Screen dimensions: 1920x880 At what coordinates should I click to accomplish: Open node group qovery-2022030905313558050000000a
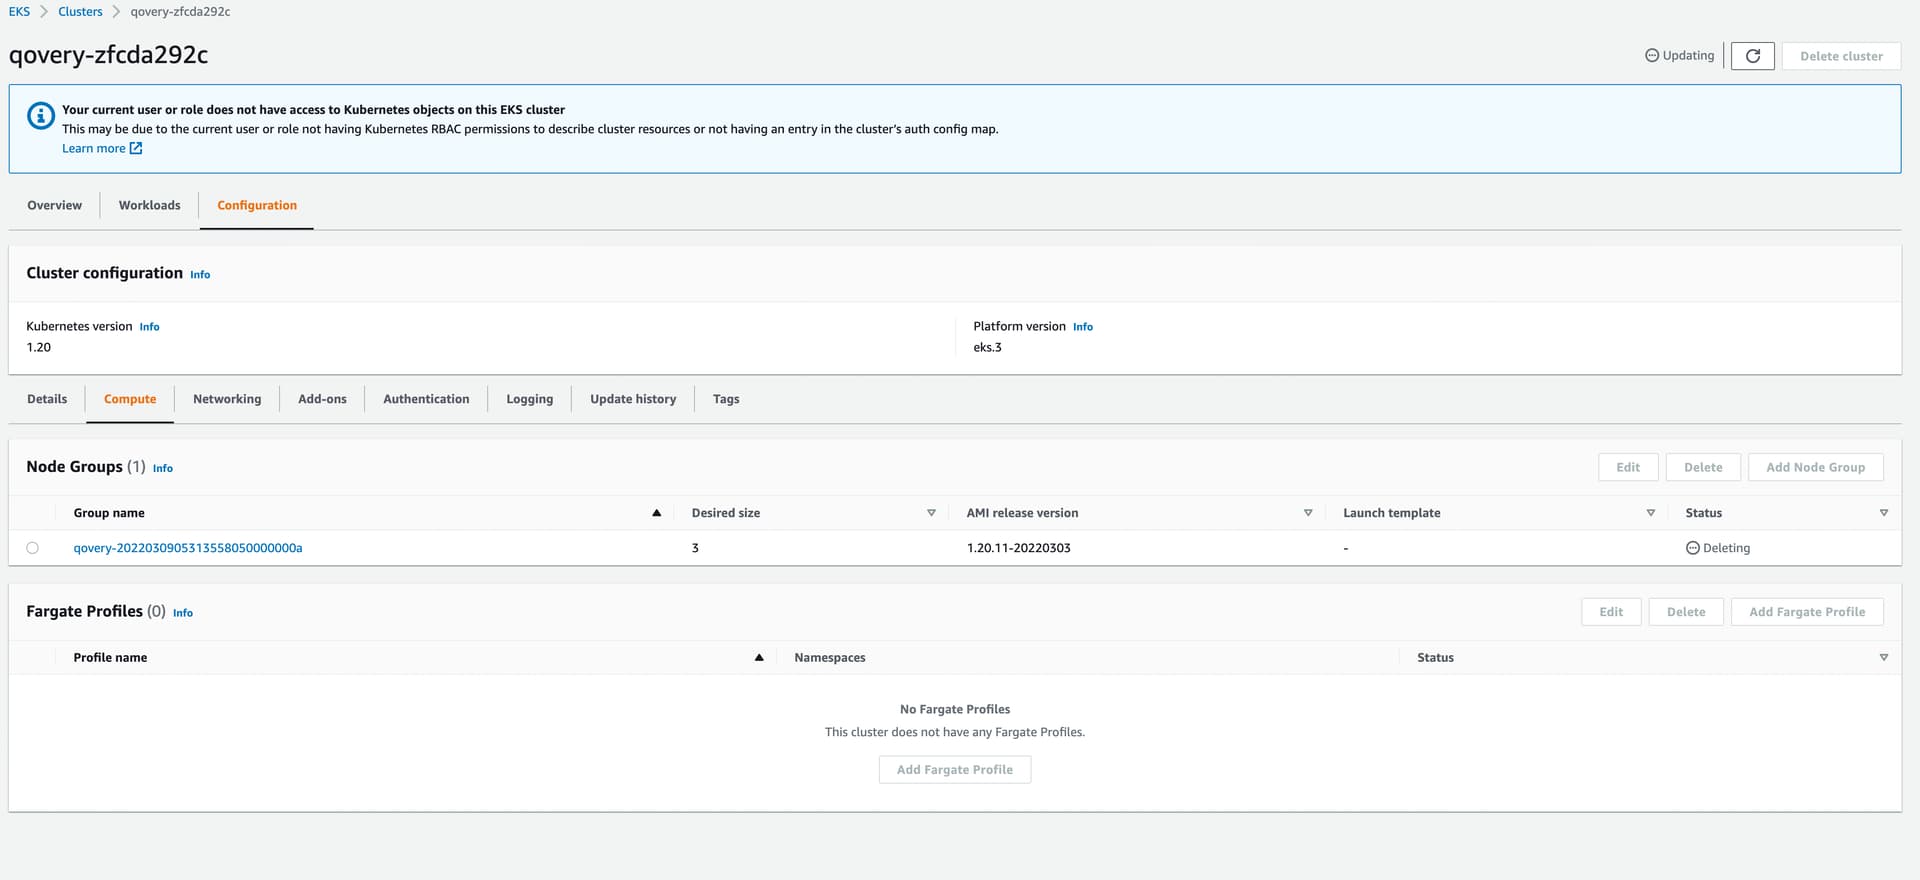tap(188, 548)
